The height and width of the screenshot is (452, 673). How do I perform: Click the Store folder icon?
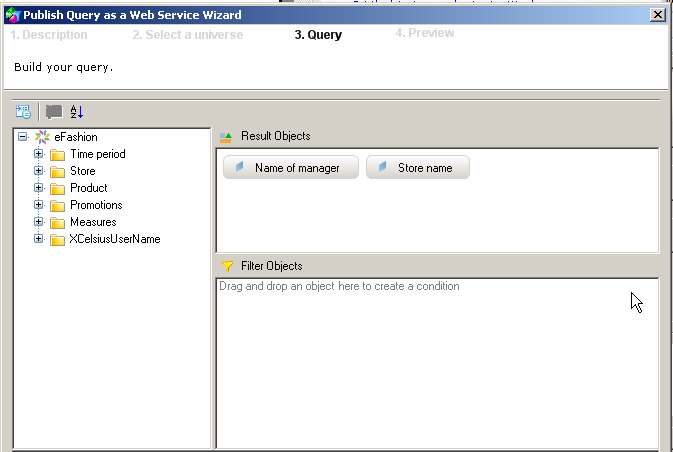pos(57,172)
